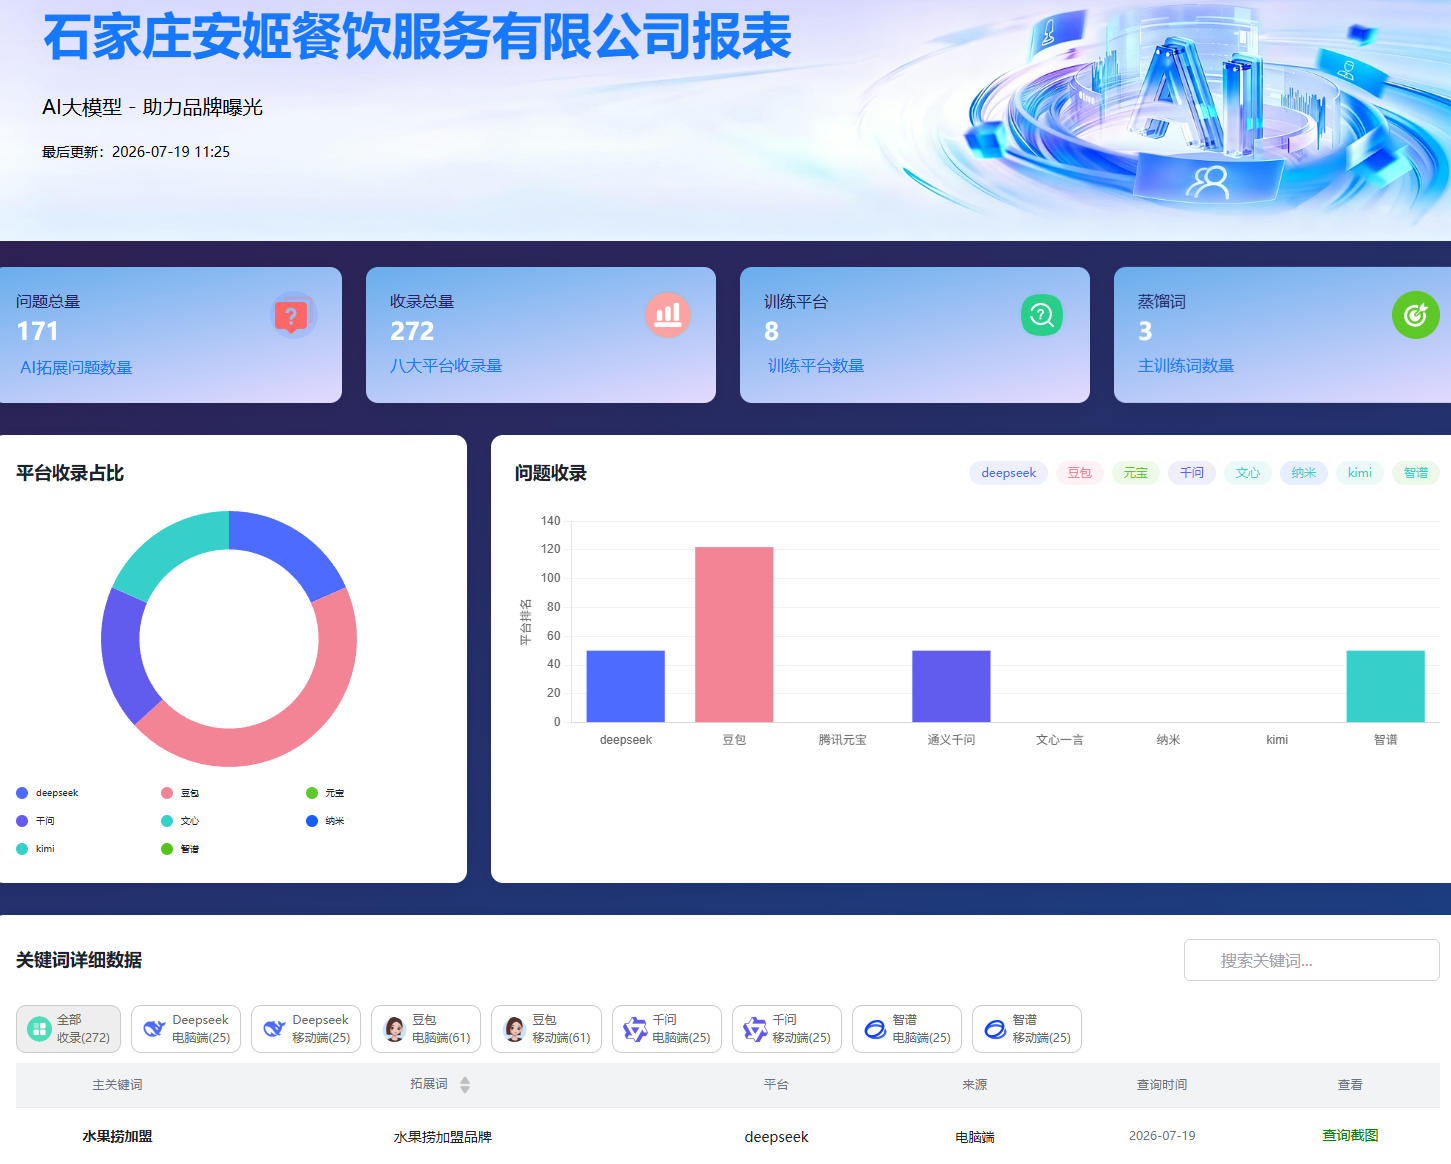1451x1164 pixels.
Task: Toggle 文心 series in 问题收录 legend
Action: tap(1248, 473)
